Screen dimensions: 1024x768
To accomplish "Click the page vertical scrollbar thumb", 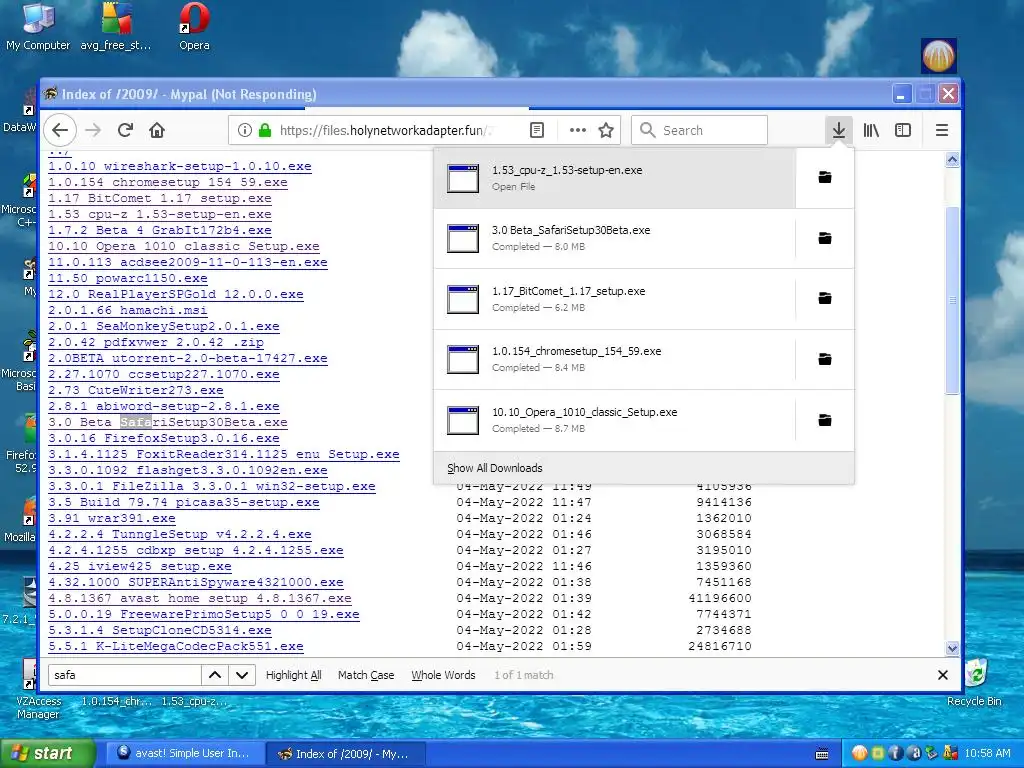I will coord(952,300).
